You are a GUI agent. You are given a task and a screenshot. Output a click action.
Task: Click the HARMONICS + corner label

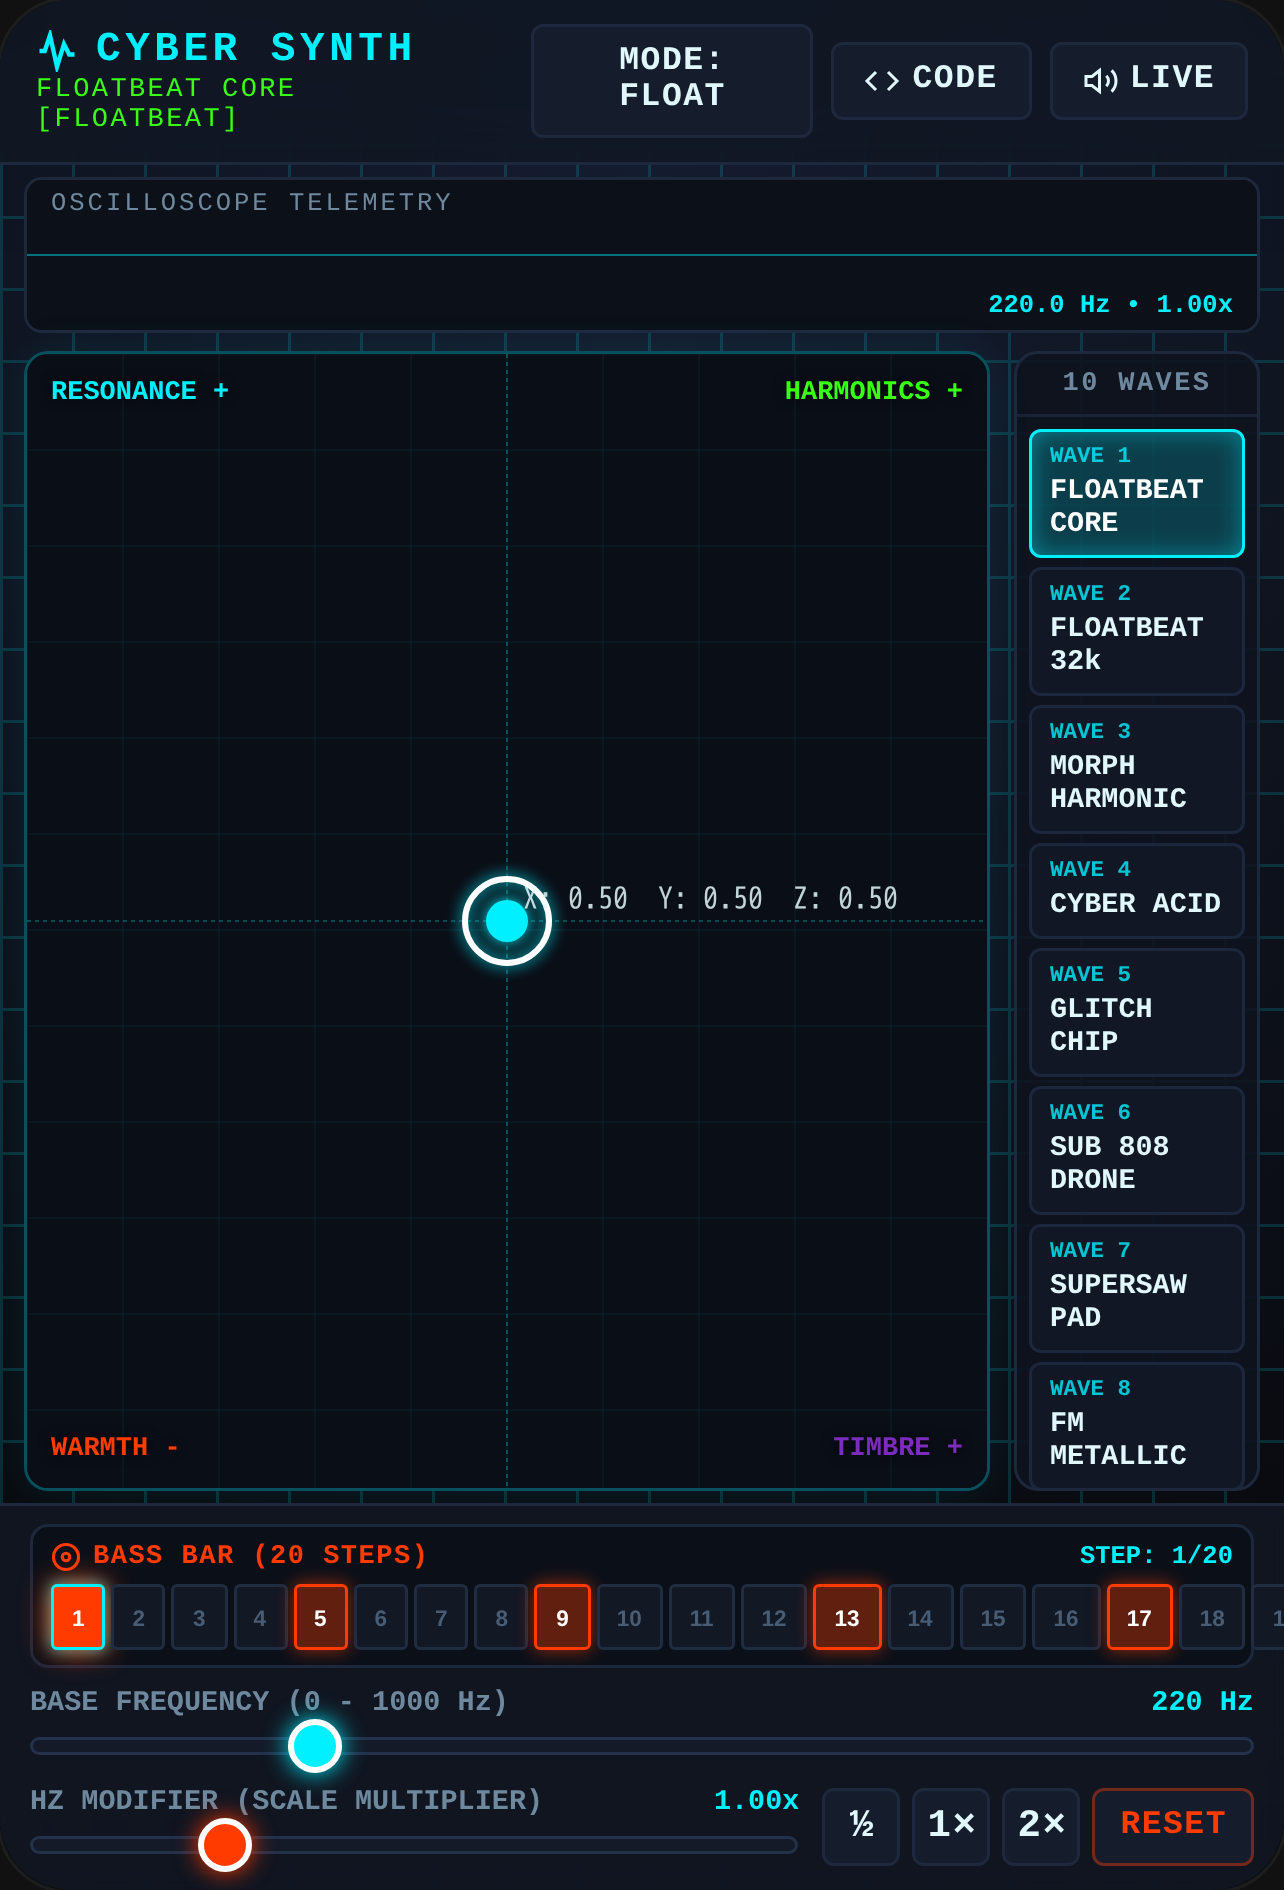point(873,391)
